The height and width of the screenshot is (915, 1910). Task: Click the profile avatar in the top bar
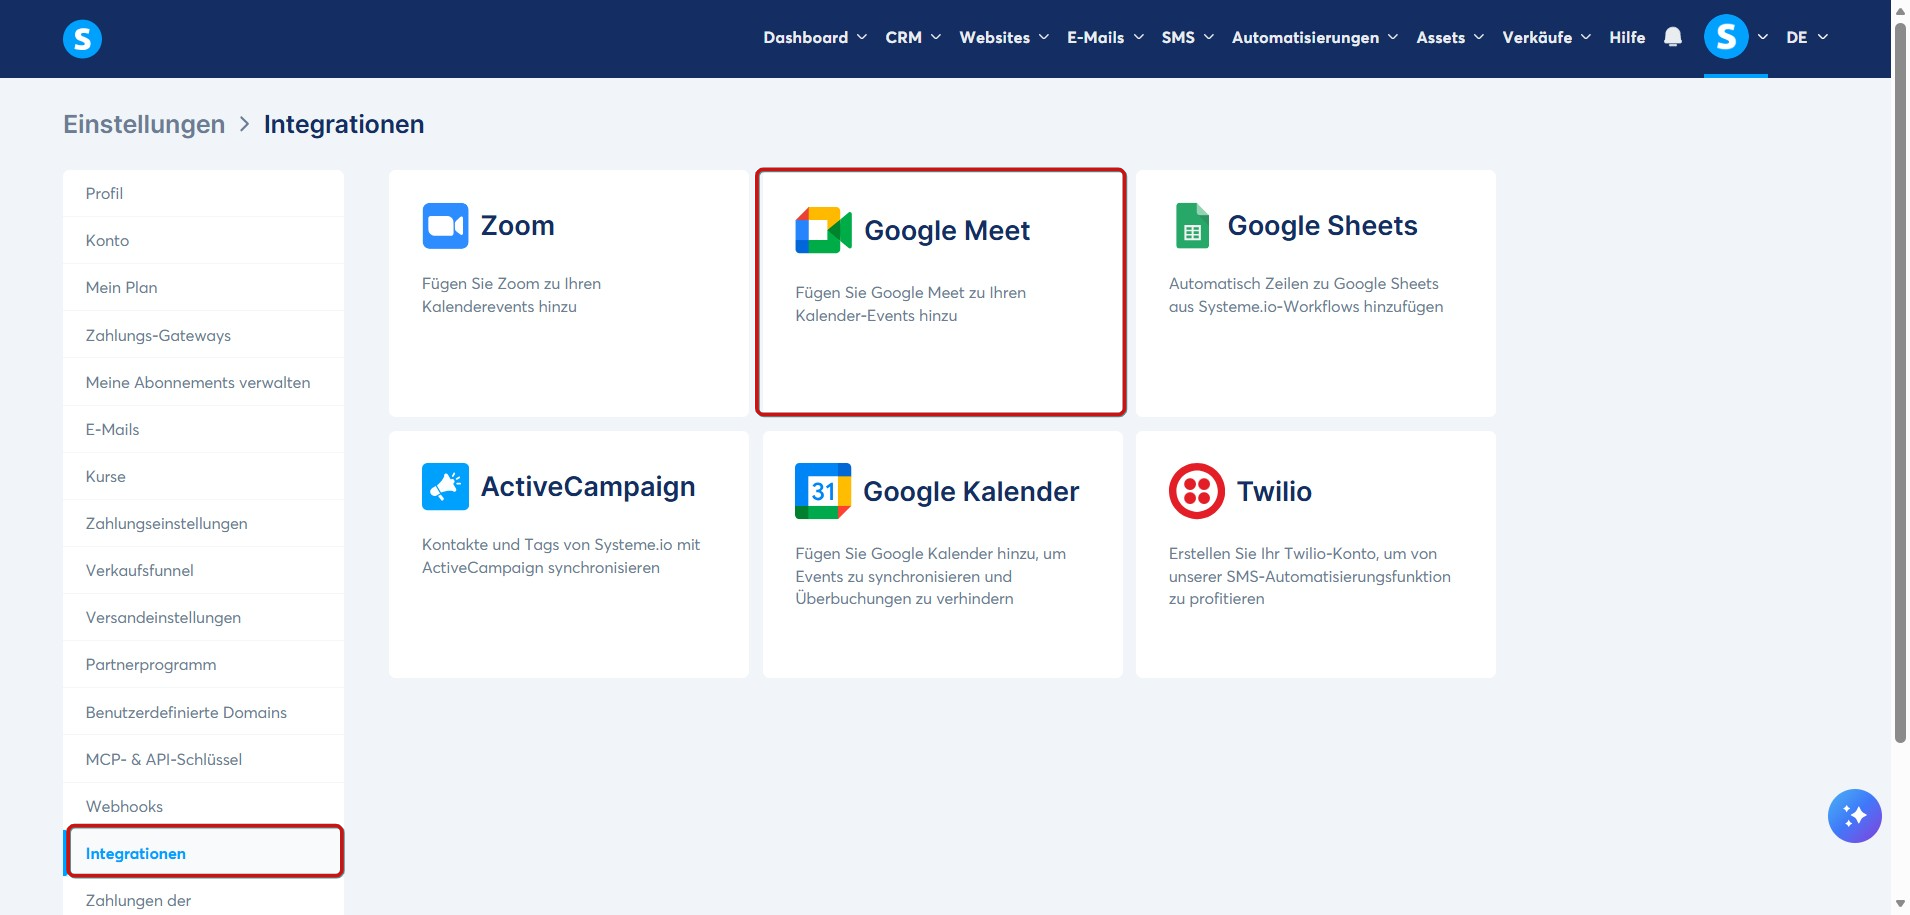pos(1726,37)
